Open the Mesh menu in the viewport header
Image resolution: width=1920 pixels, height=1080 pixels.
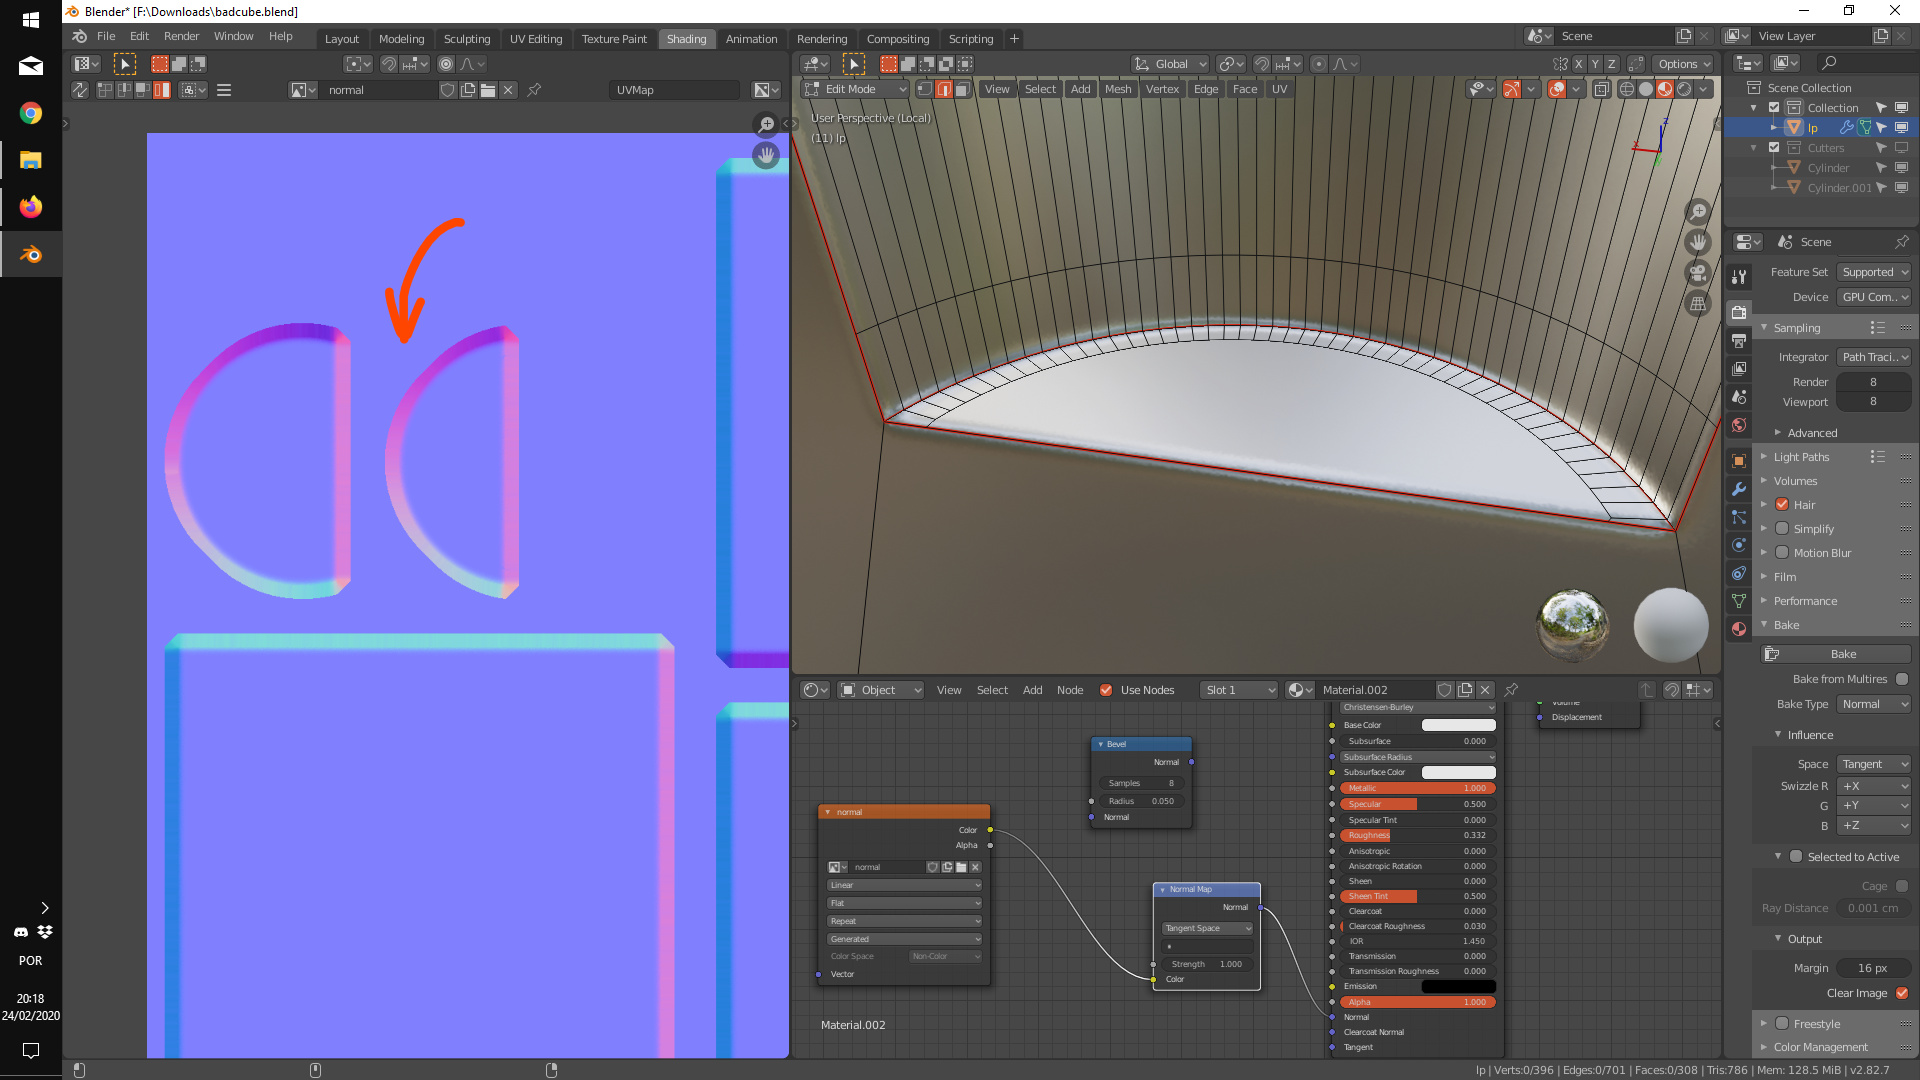[x=1118, y=89]
